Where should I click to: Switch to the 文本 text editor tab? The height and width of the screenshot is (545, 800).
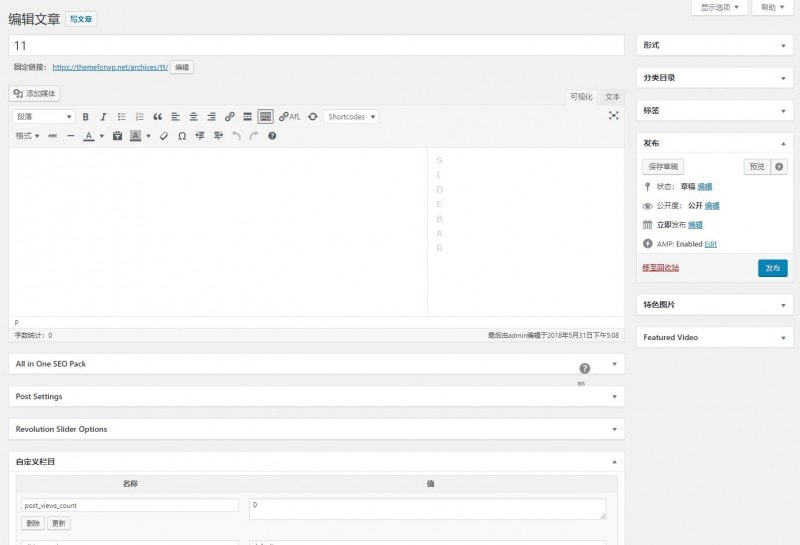(x=612, y=97)
